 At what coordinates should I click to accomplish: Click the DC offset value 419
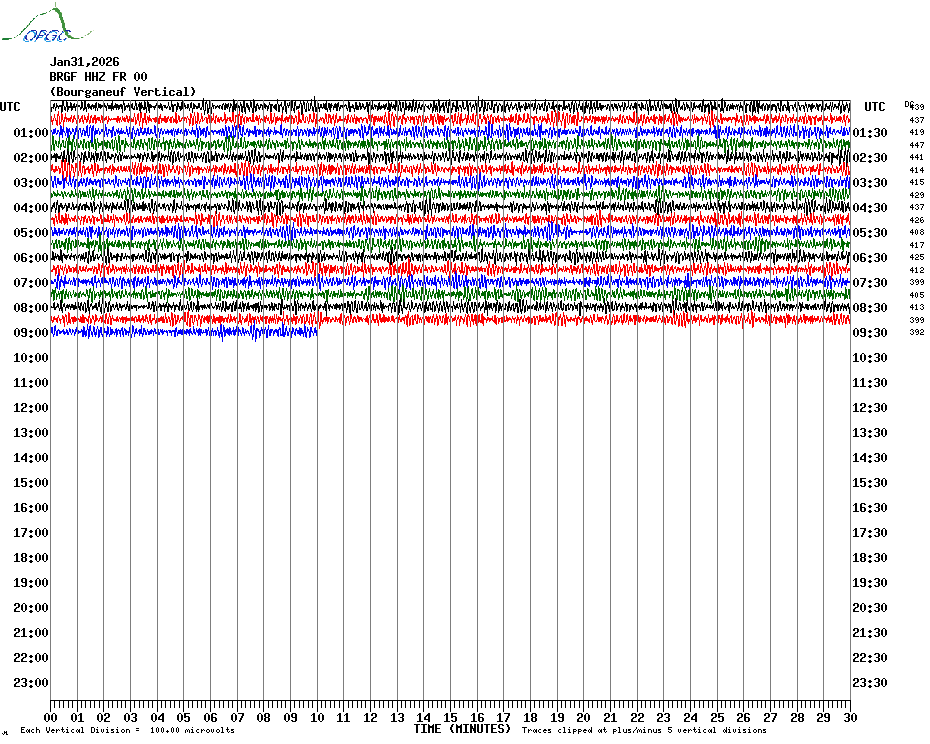tap(917, 132)
